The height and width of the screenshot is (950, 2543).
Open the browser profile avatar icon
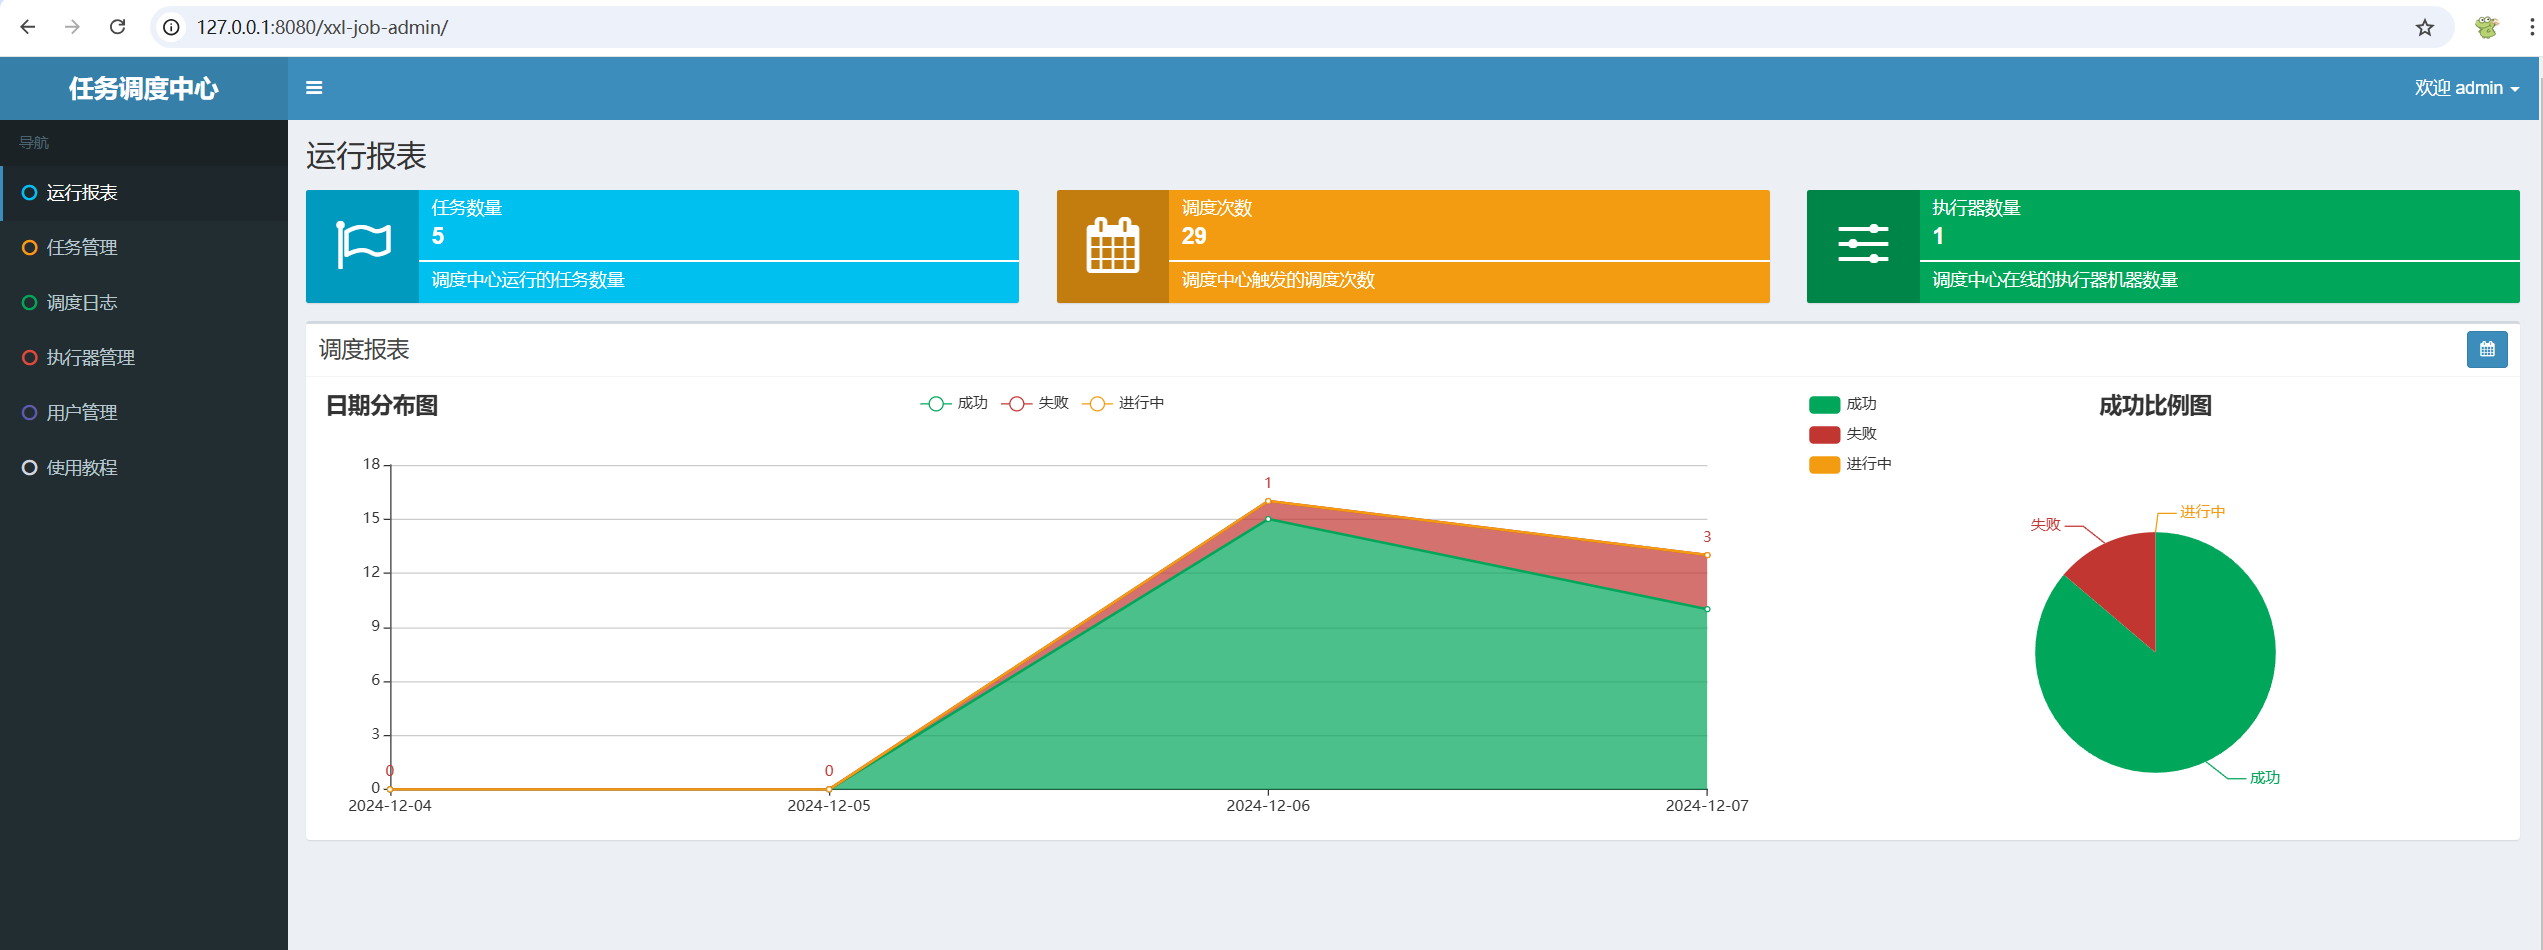2486,27
